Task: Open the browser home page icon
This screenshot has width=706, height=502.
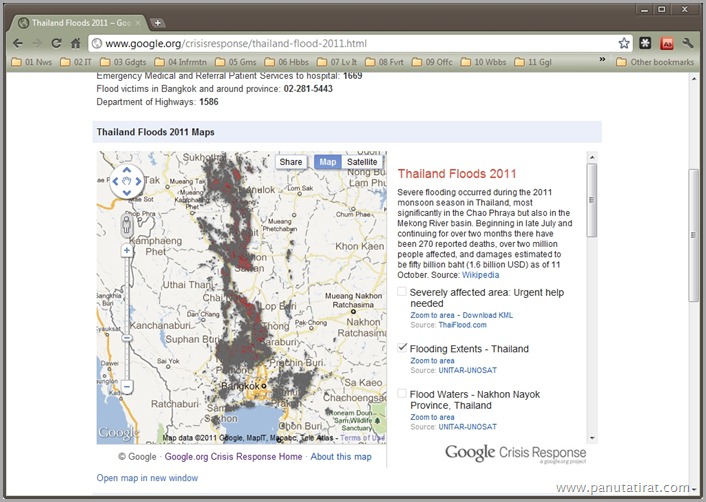Action: tap(76, 43)
